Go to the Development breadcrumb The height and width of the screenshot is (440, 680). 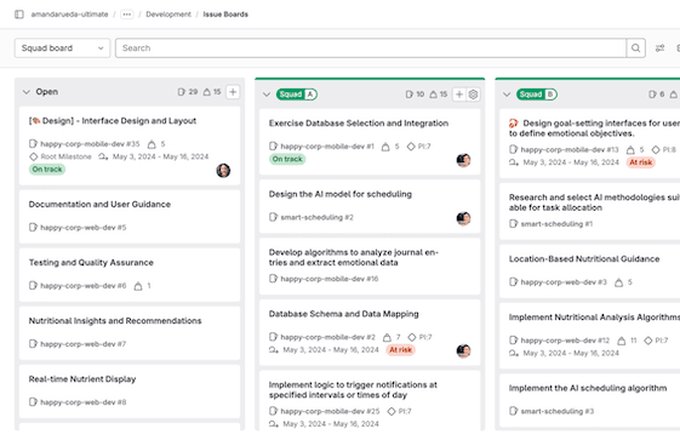pos(168,14)
